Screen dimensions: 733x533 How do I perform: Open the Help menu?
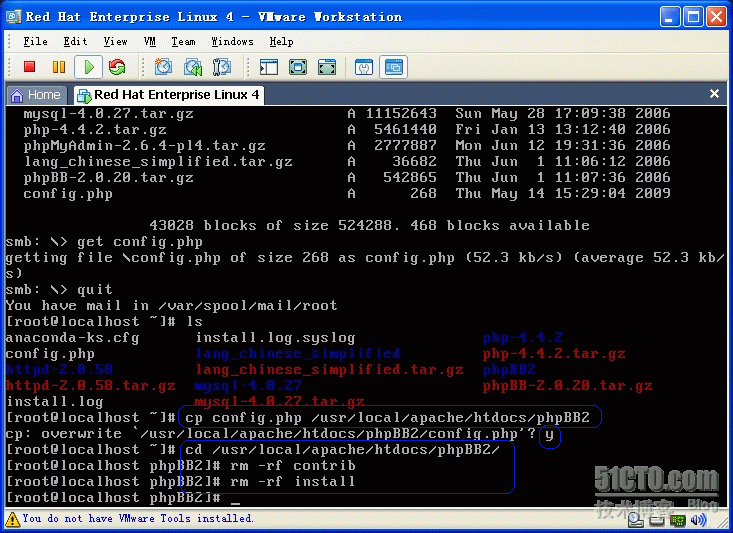[x=281, y=42]
